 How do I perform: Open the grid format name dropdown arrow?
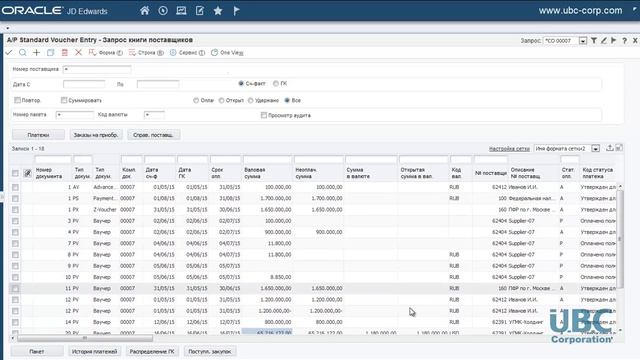tap(596, 149)
